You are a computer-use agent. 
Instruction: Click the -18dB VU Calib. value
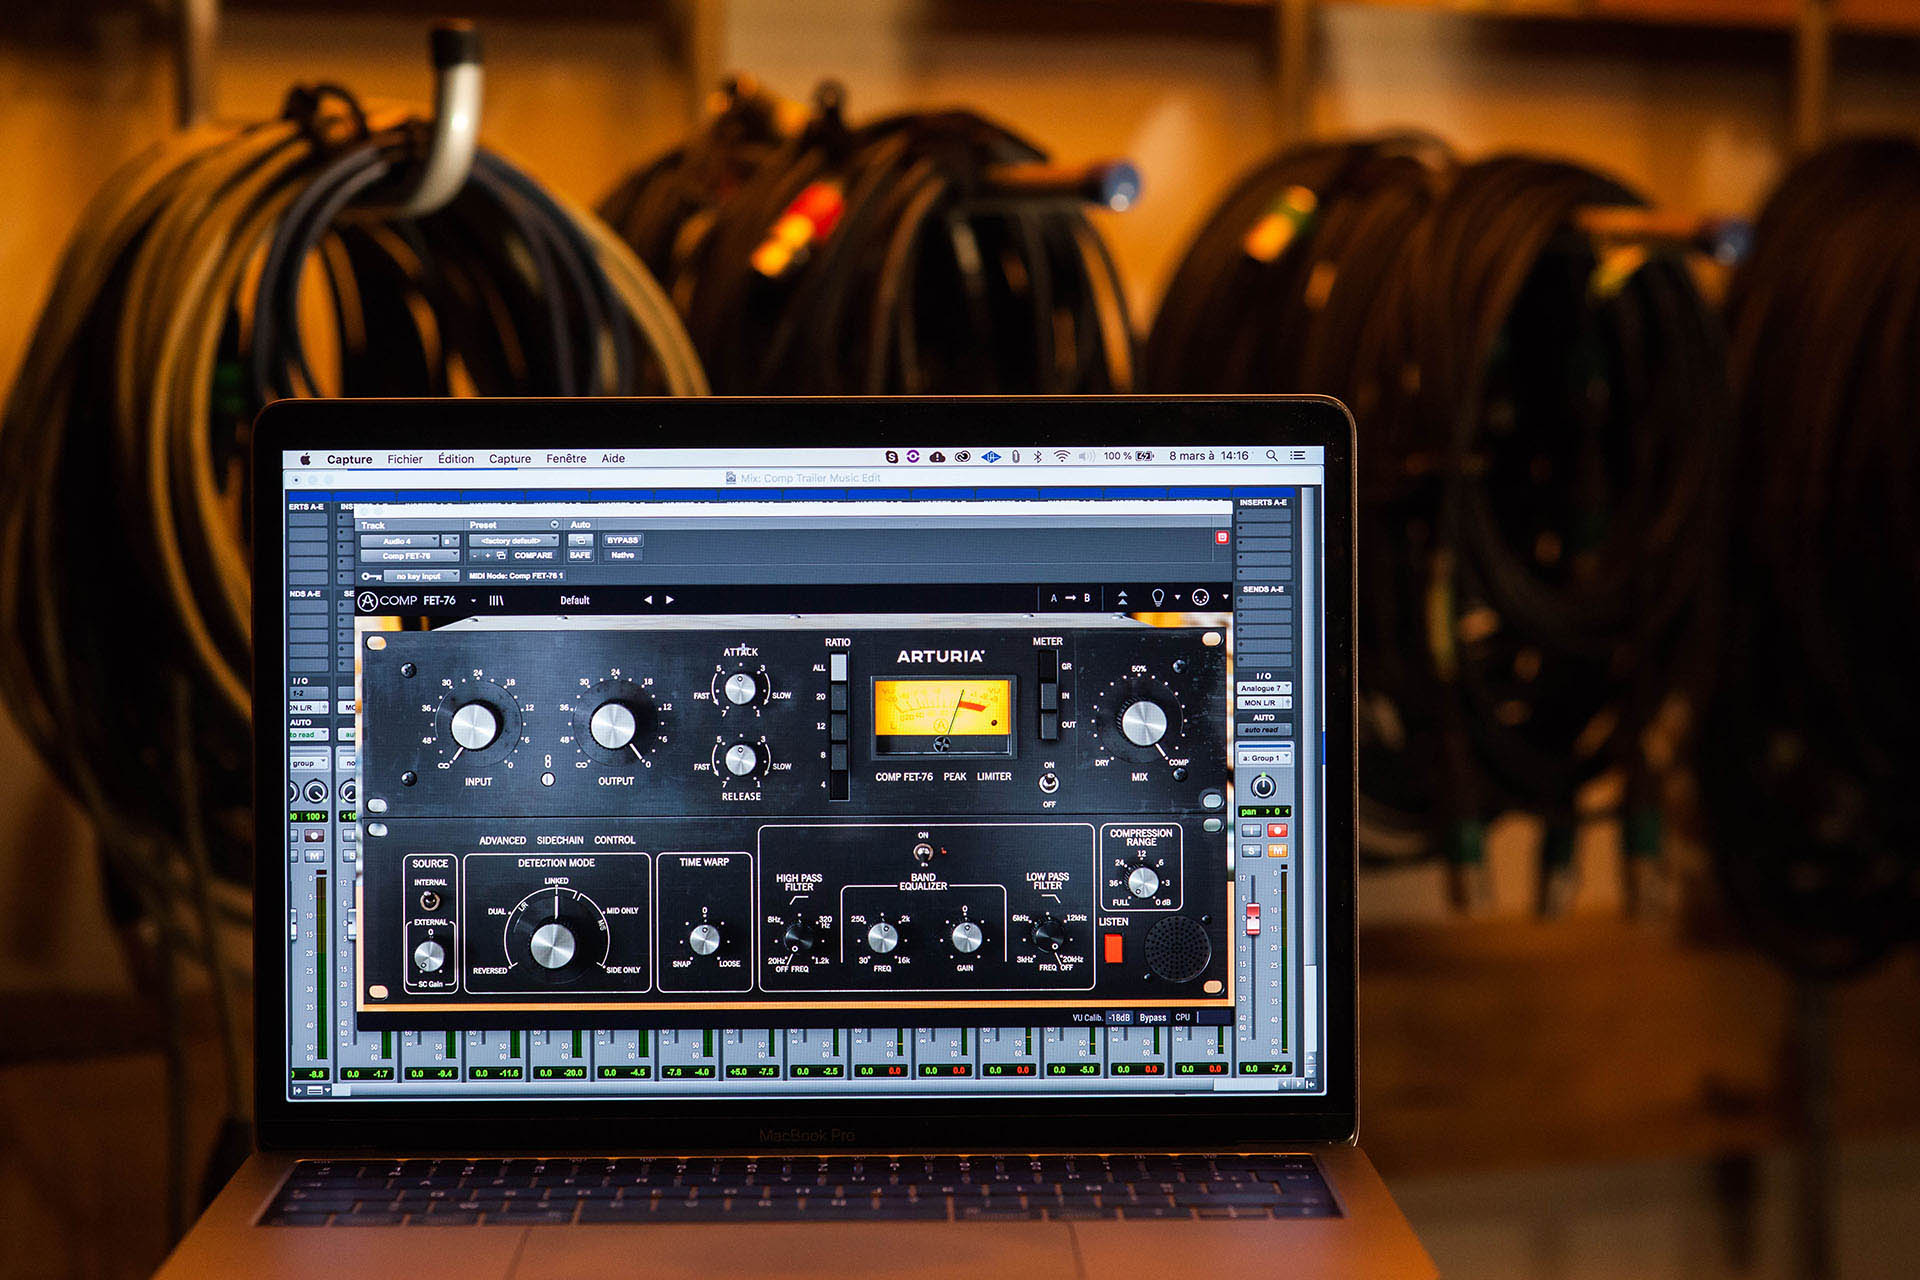coord(1119,1018)
